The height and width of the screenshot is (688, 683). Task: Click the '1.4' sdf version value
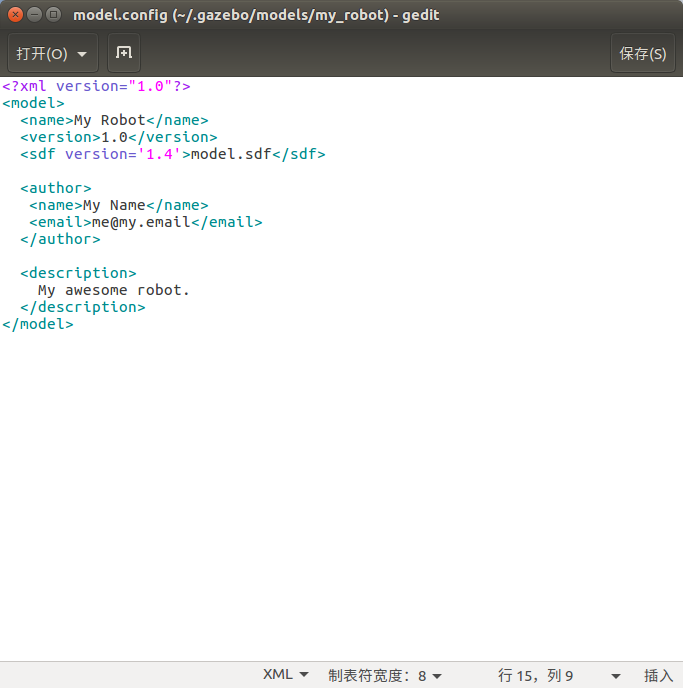pos(159,154)
